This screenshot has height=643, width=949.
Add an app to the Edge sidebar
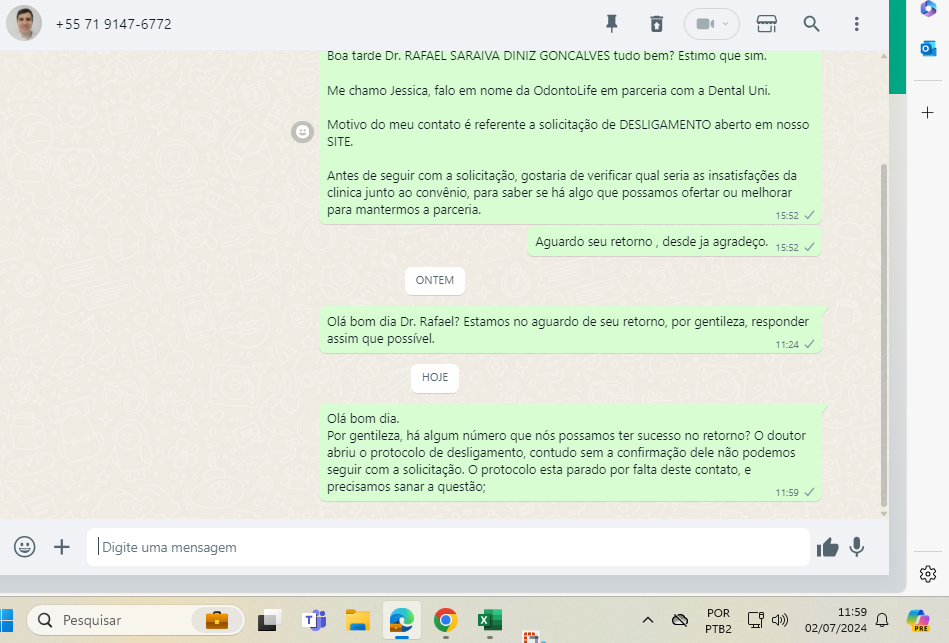pos(927,113)
